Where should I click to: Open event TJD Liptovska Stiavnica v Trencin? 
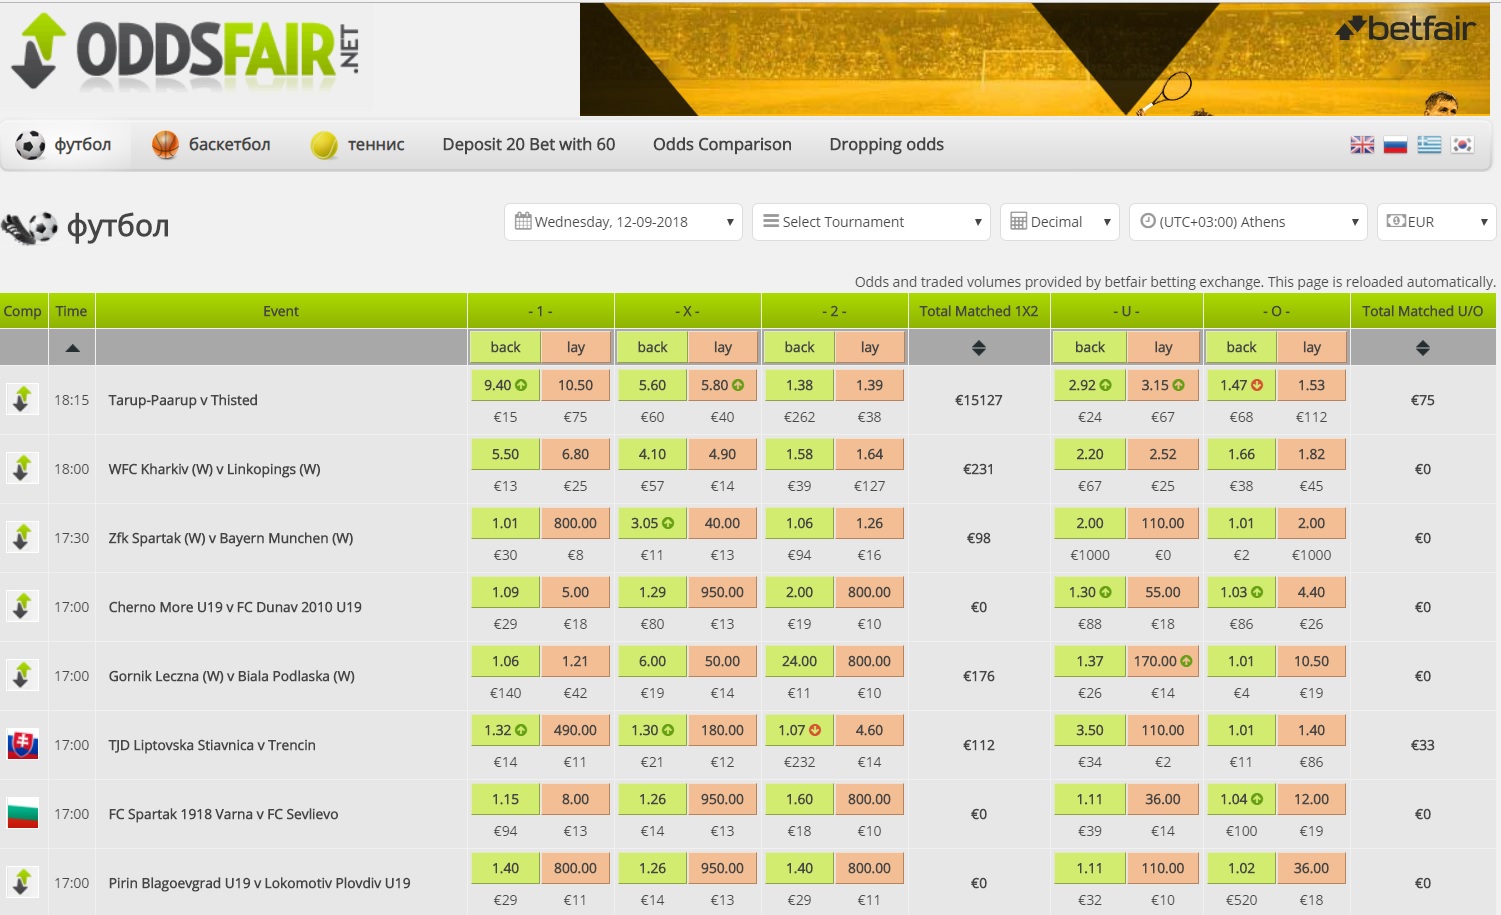tap(212, 745)
